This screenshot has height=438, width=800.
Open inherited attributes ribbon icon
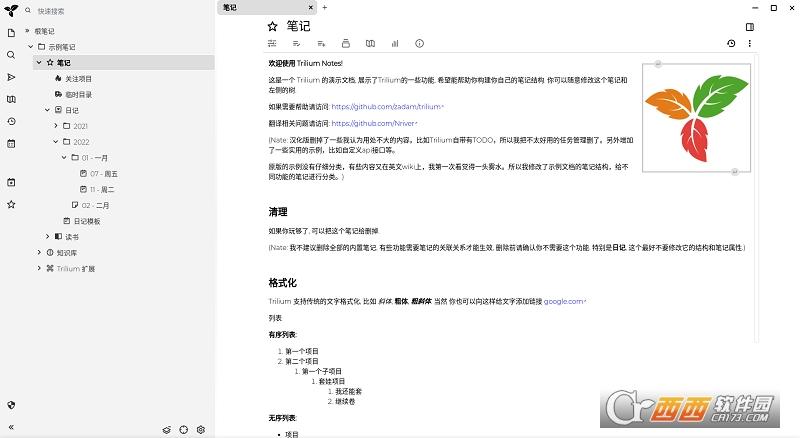tap(321, 43)
